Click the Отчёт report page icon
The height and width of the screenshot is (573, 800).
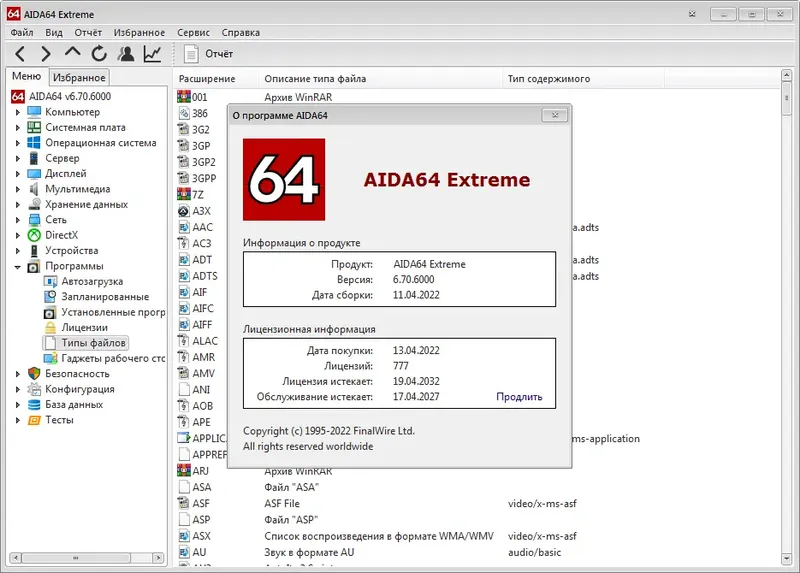[x=192, y=54]
